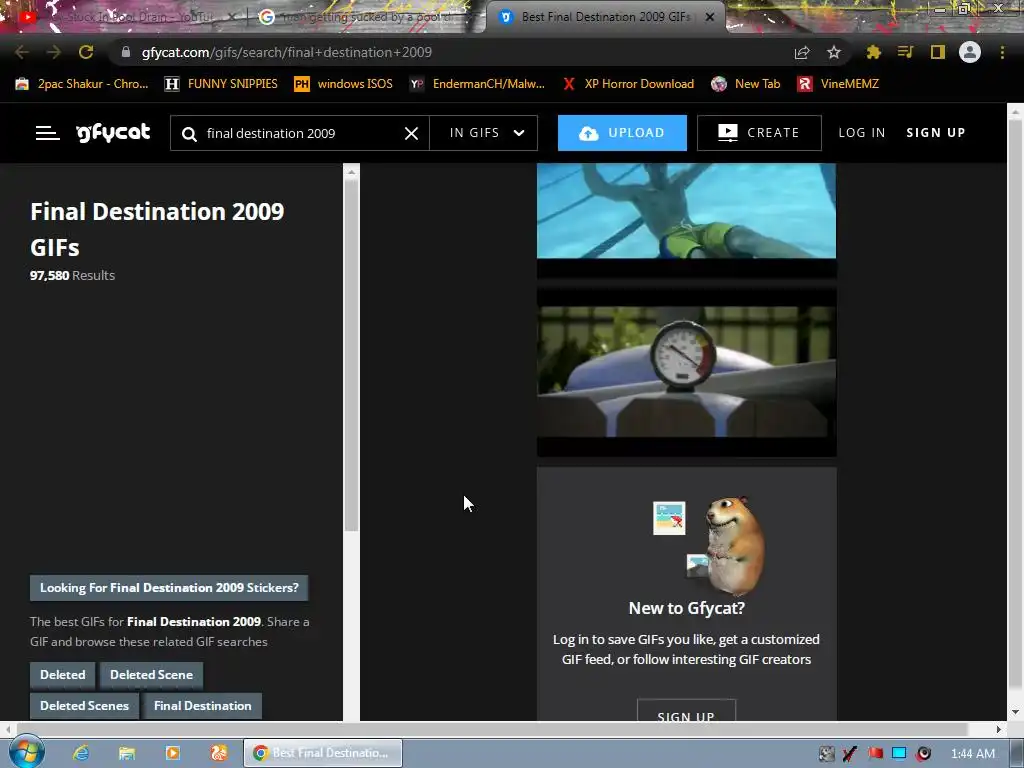The image size is (1024, 768).
Task: Launch Internet Explorer from the taskbar
Action: 81,753
